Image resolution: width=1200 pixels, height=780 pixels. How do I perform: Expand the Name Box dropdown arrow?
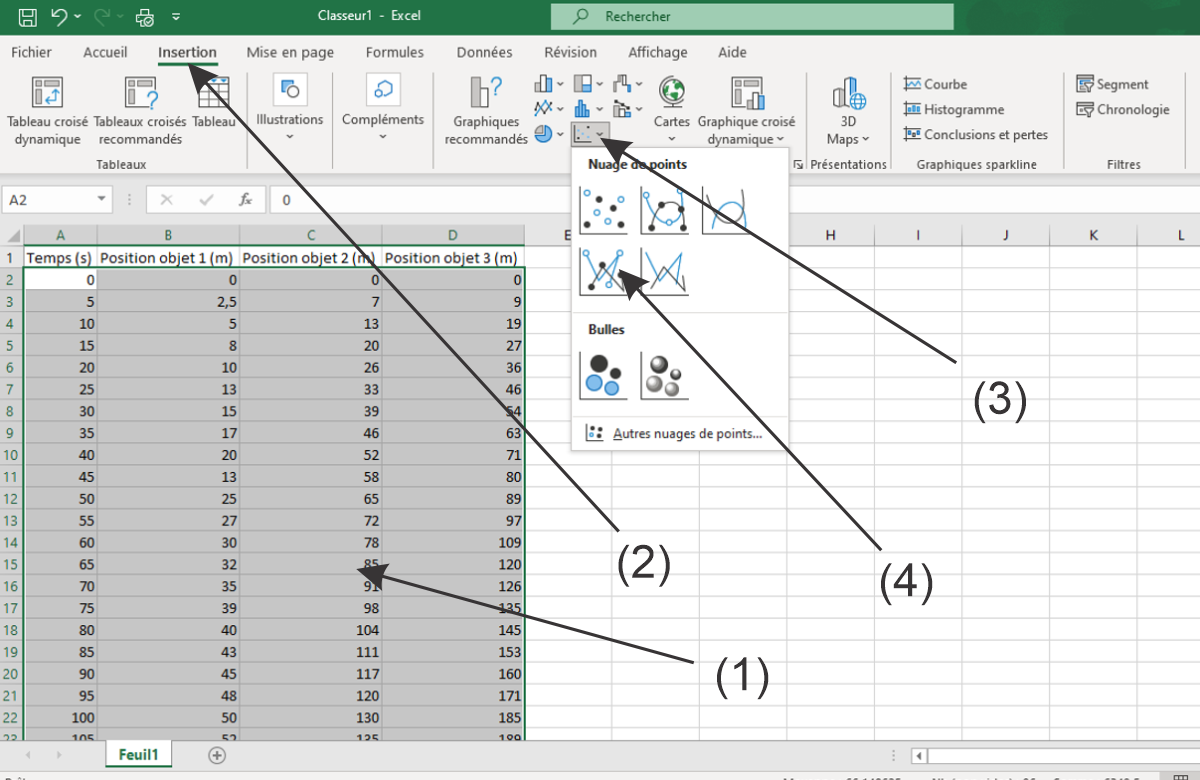pos(102,200)
